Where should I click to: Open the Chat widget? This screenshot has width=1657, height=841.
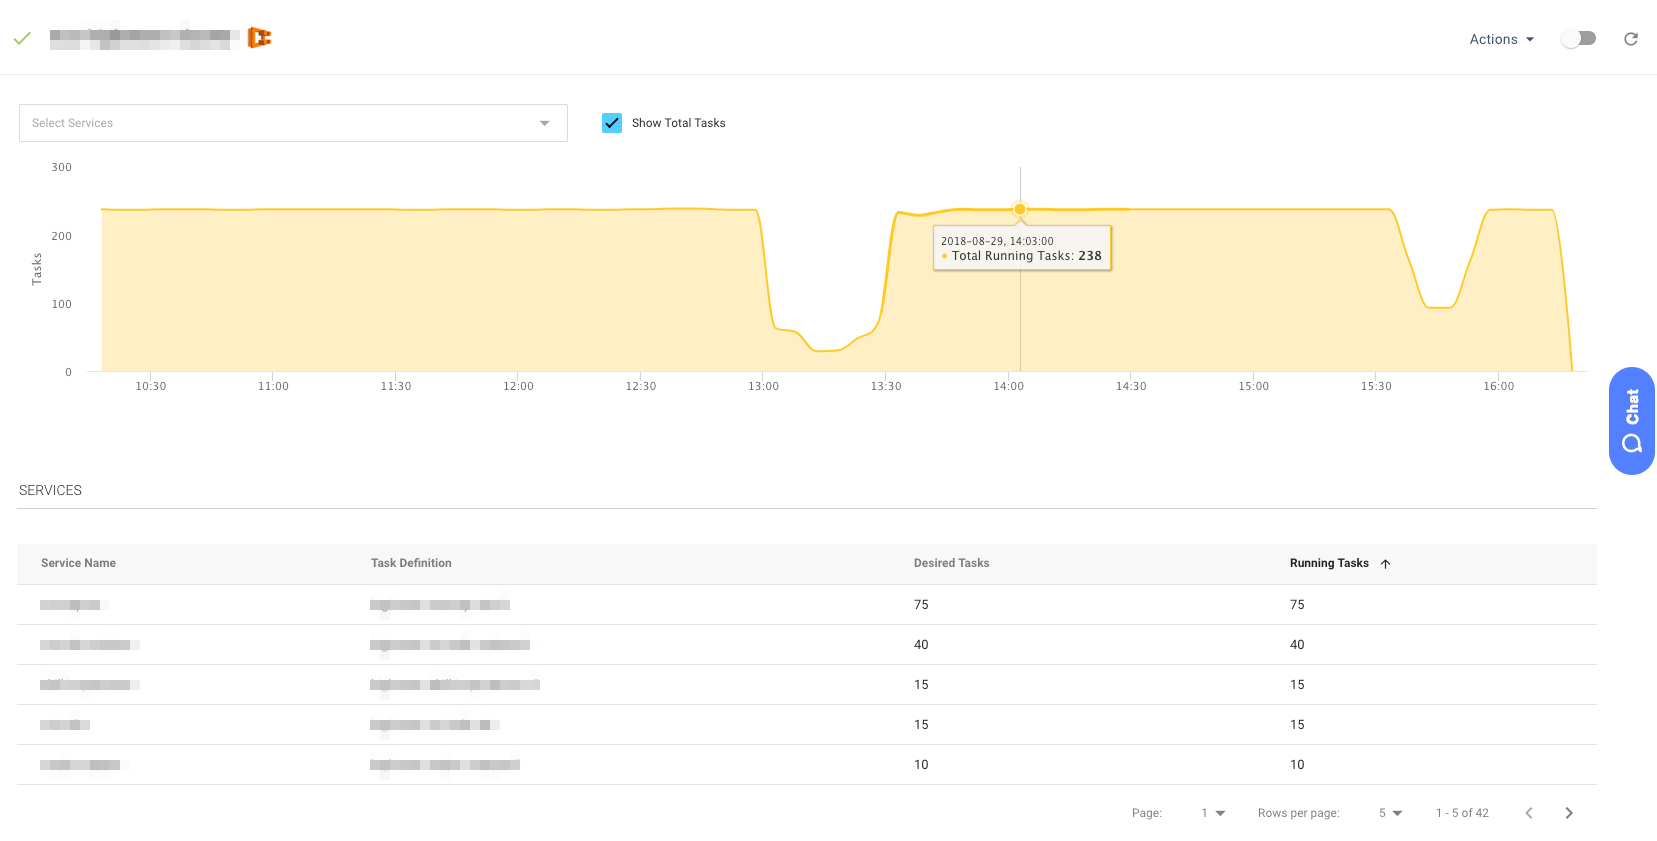point(1631,421)
